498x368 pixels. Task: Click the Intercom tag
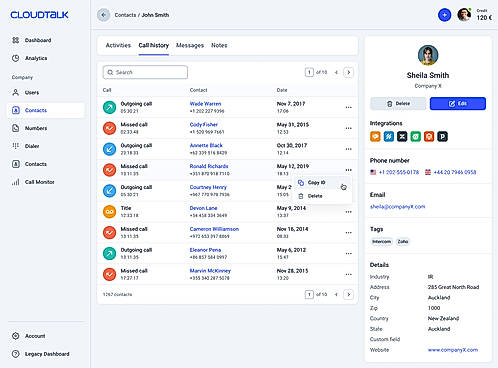point(381,242)
